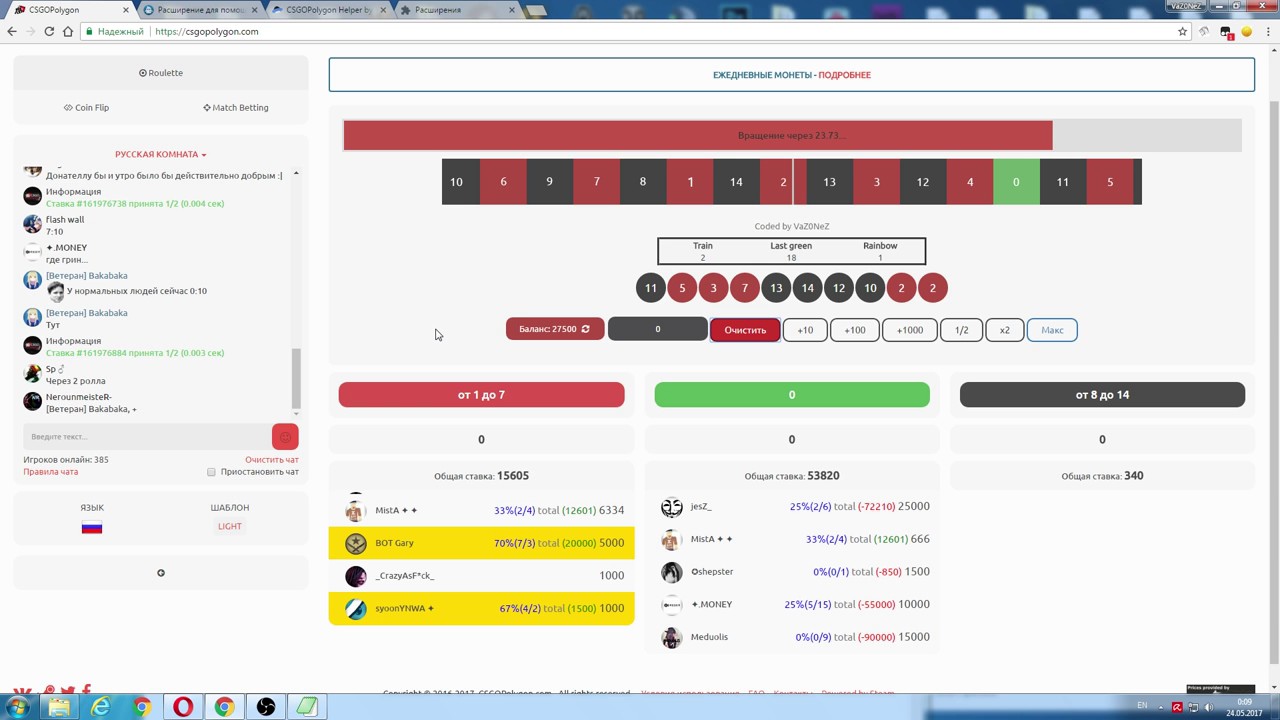Set maximum bet with 'Макс' button
Viewport: 1280px width, 720px height.
(x=1052, y=329)
